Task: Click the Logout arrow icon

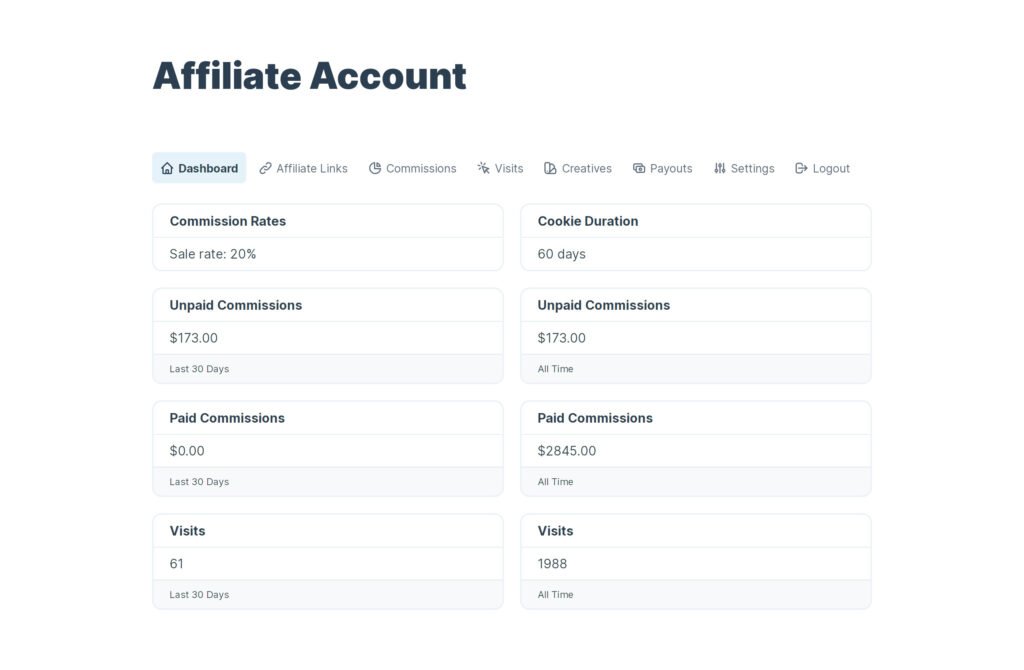Action: pos(801,168)
